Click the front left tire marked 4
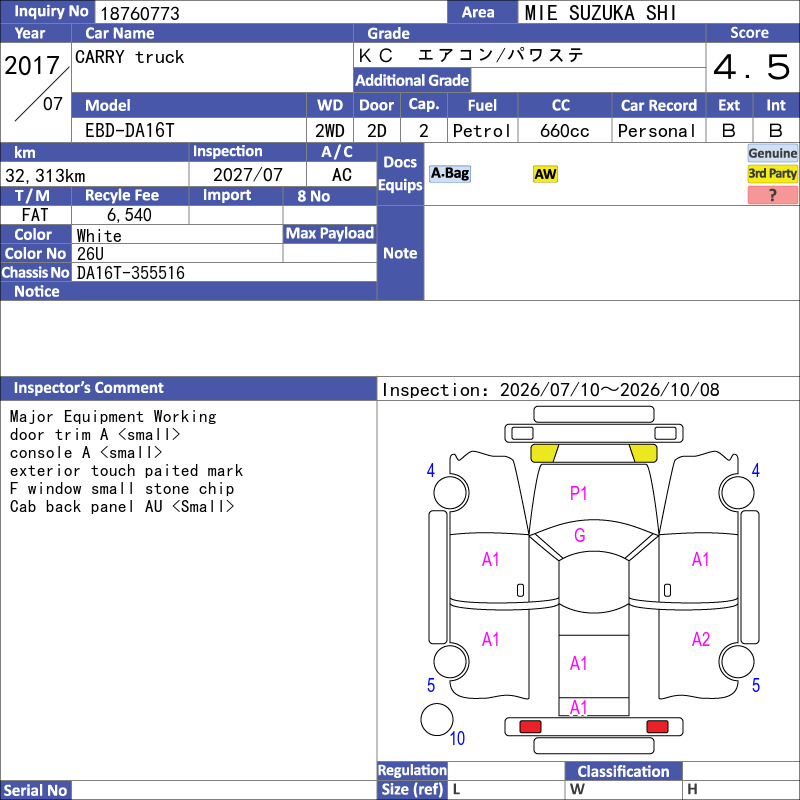This screenshot has height=800, width=800. tap(451, 492)
